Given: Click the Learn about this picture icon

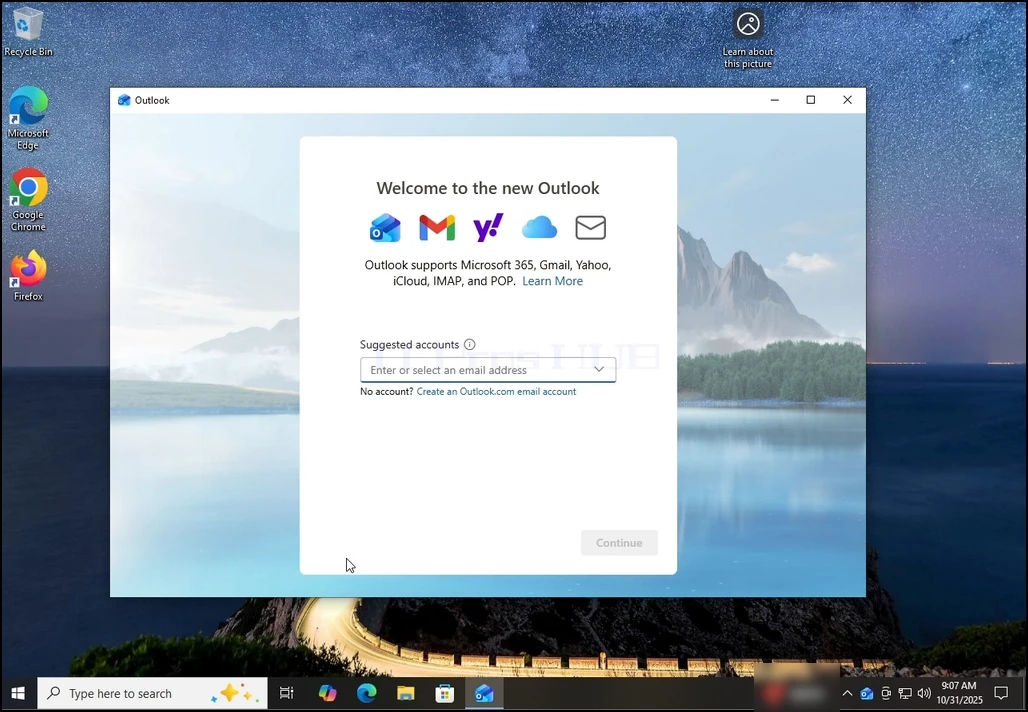Looking at the screenshot, I should click(x=747, y=39).
